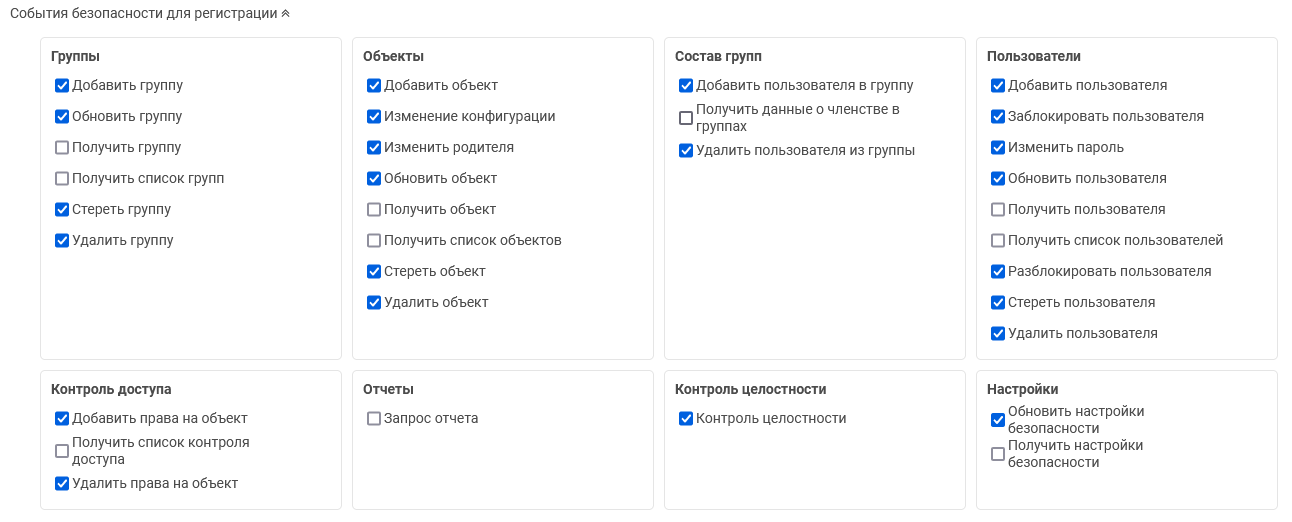
Task: Disable 'Удалить группу' checkbox
Action: click(62, 241)
